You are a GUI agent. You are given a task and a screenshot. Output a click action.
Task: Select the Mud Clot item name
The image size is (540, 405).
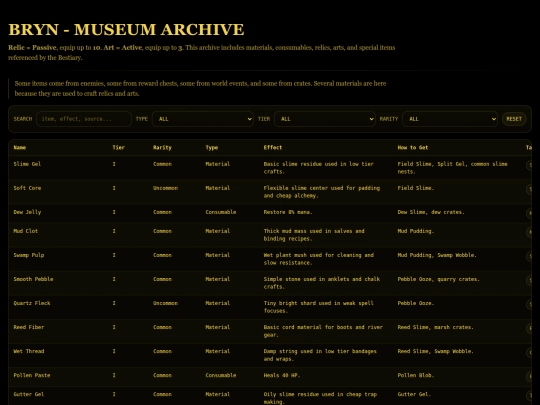[25, 231]
